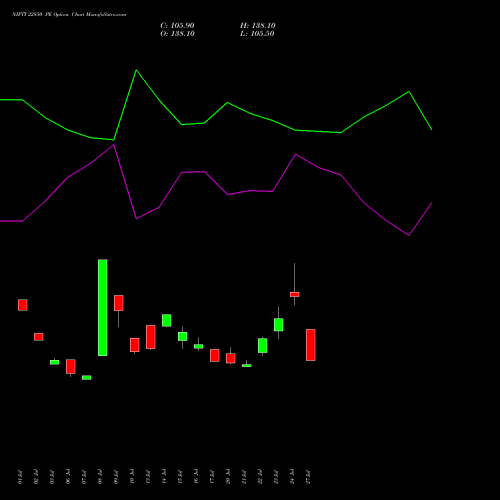The height and width of the screenshot is (500, 500).
Task: Click the 10 Jul date label
Action: click(132, 477)
